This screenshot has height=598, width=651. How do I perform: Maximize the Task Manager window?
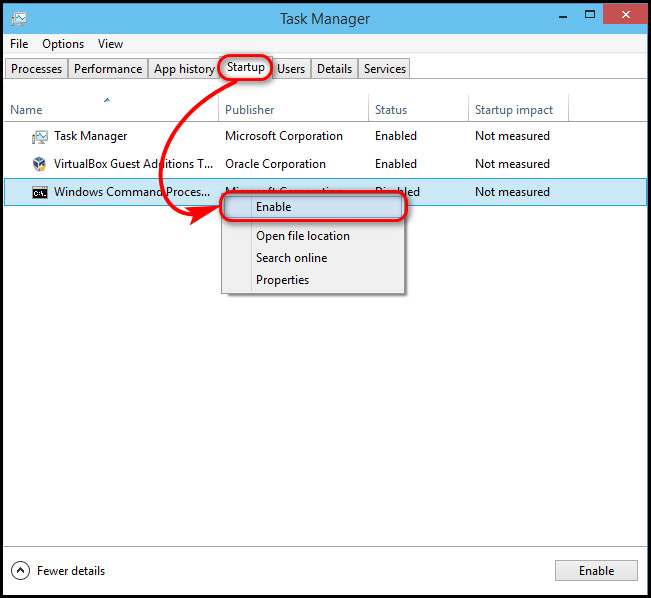(x=590, y=15)
